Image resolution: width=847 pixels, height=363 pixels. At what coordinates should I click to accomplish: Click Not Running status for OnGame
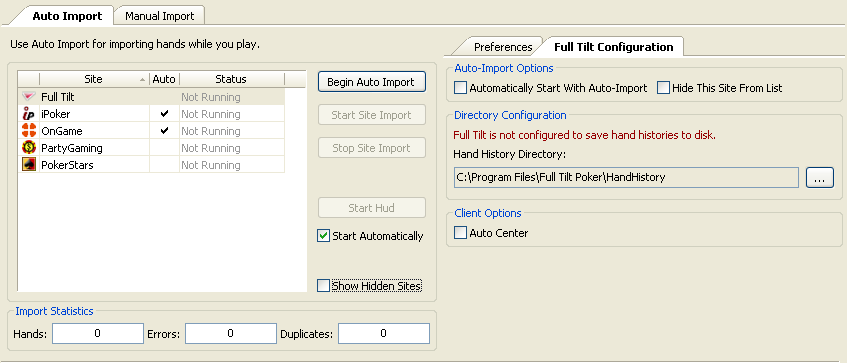tap(211, 131)
